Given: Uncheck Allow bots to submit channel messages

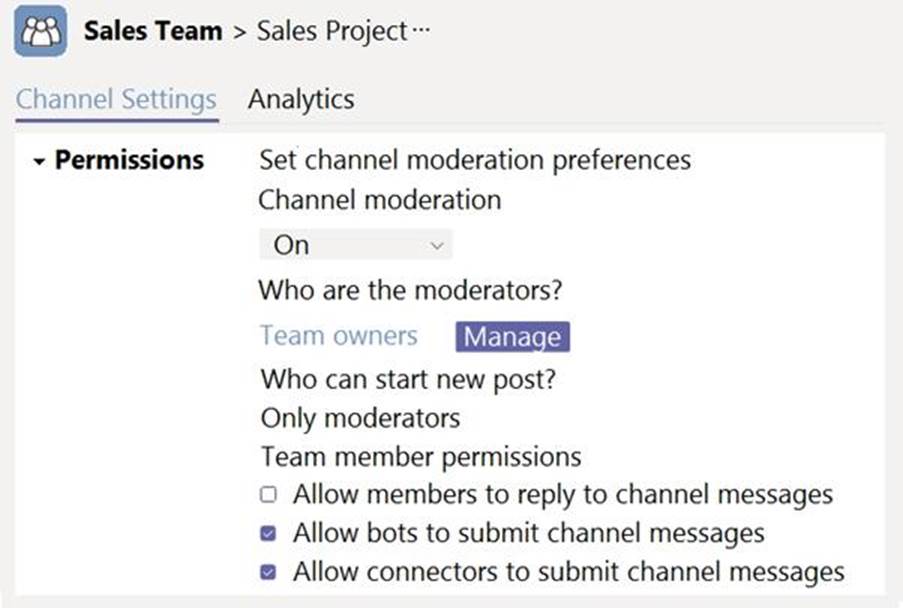Looking at the screenshot, I should tap(268, 534).
